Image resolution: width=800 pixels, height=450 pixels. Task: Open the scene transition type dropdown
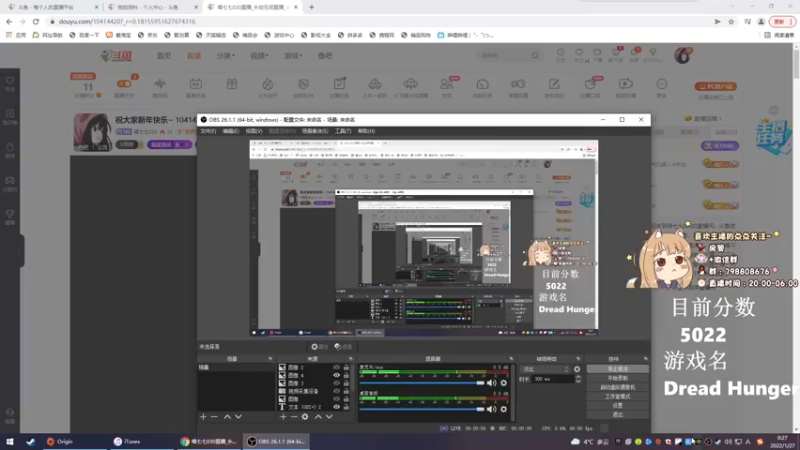click(x=545, y=369)
